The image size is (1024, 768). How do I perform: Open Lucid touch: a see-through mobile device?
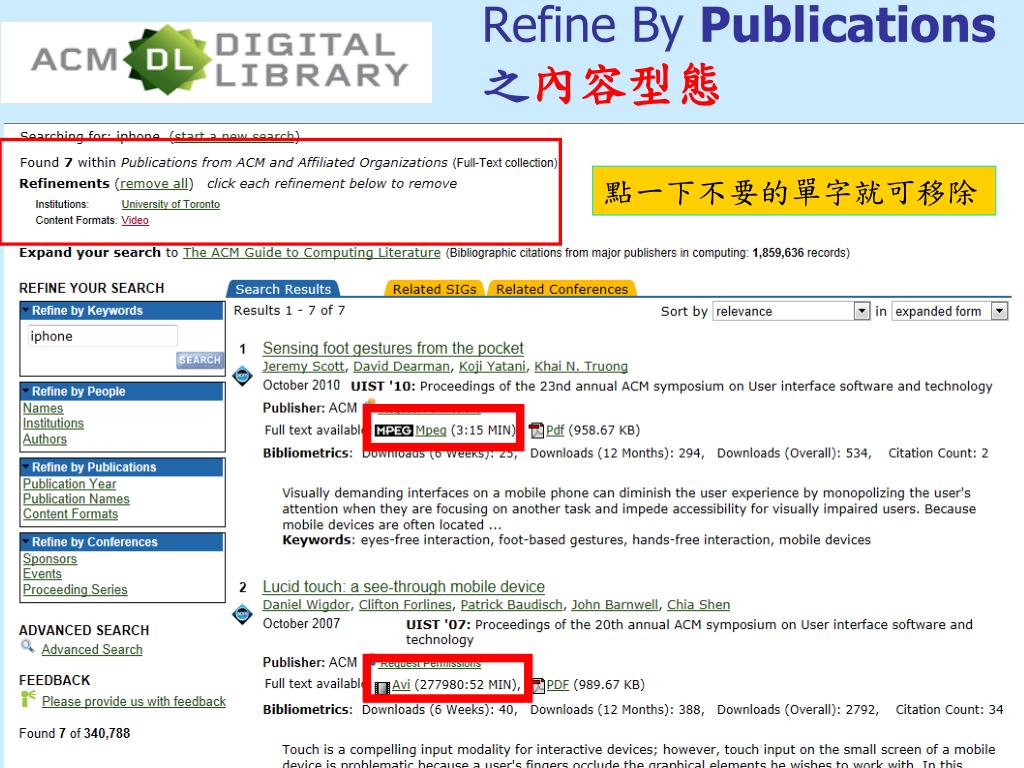pos(404,586)
